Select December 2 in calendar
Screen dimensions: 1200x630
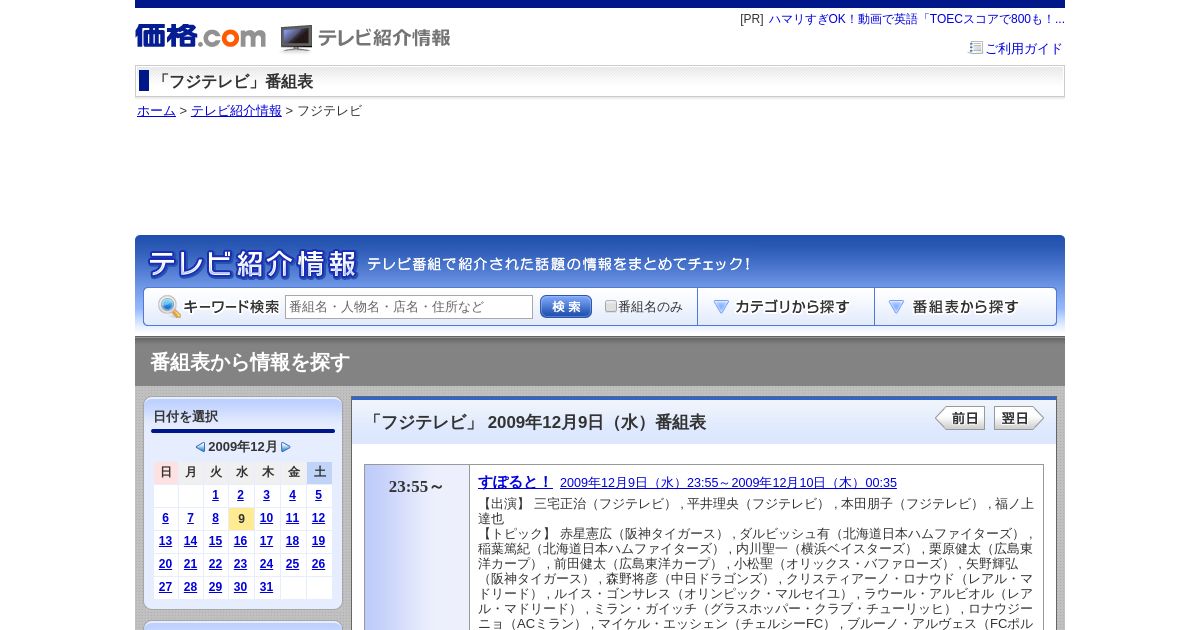[x=240, y=495]
